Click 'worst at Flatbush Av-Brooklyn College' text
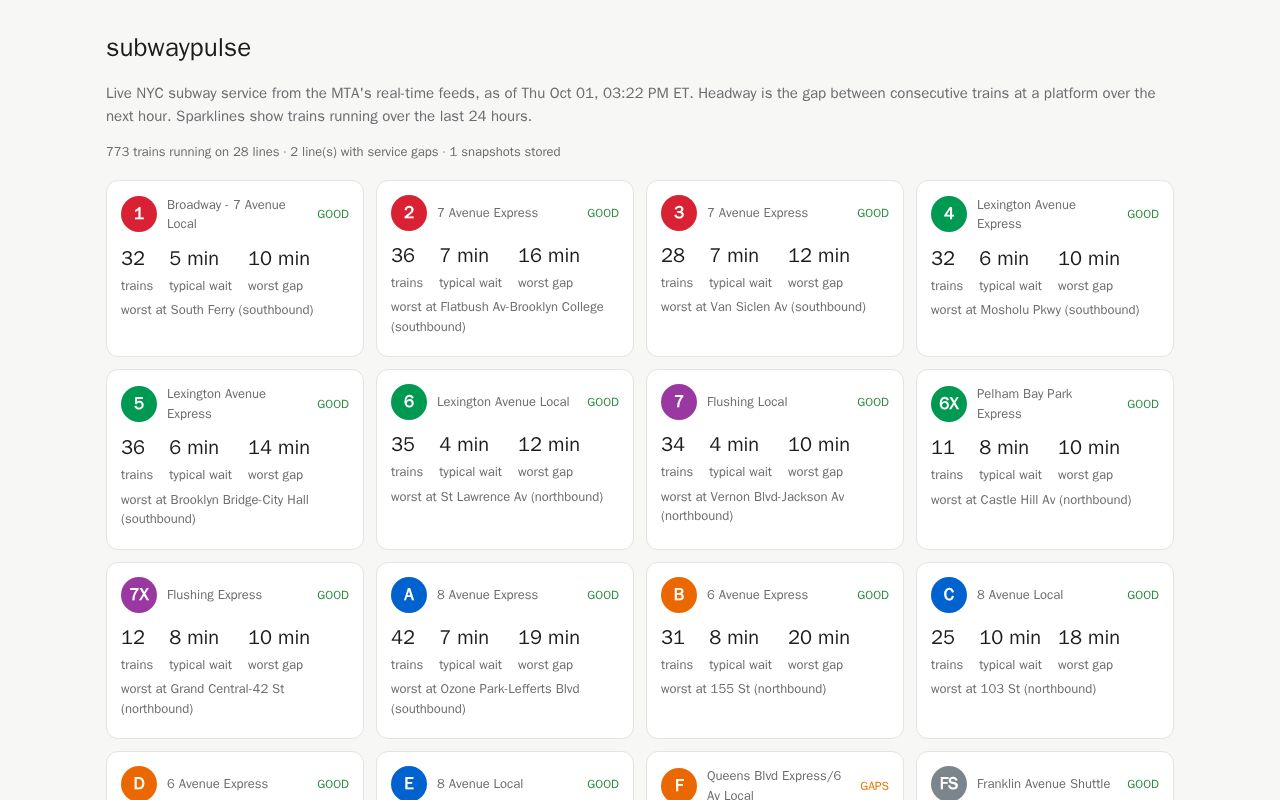 497,307
